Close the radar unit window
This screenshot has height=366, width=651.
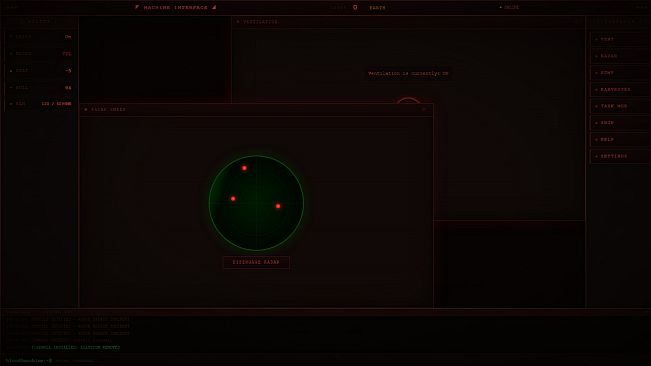coord(424,110)
